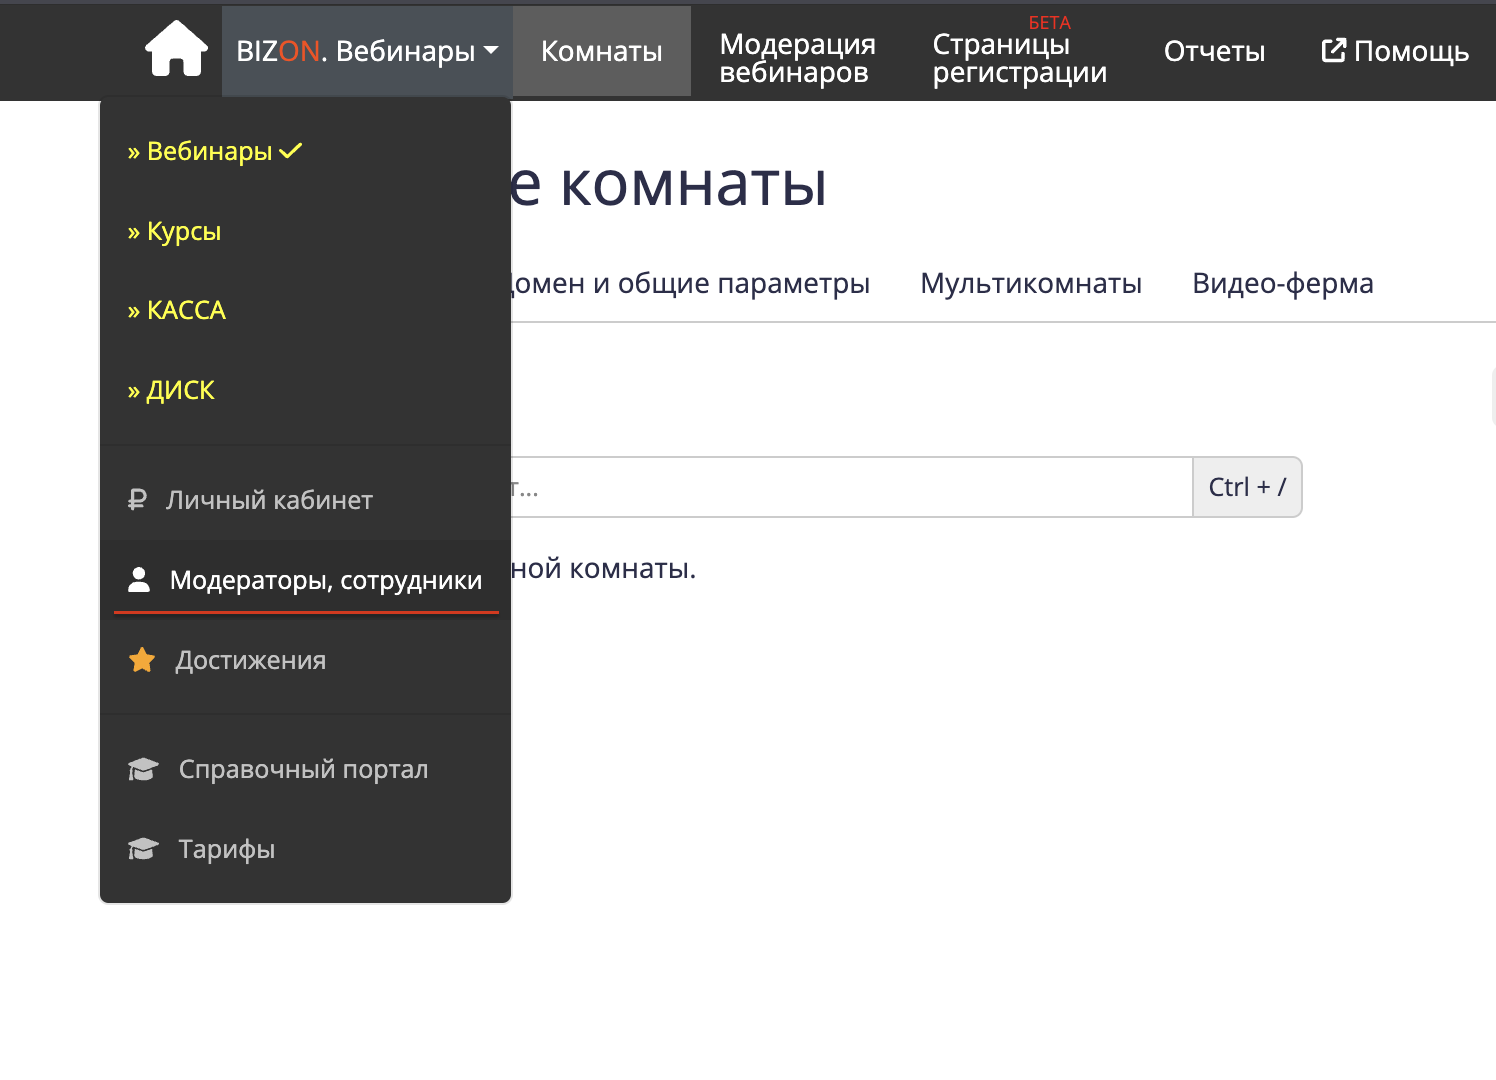Open ДИСК from the dropdown menu
Image resolution: width=1496 pixels, height=1080 pixels.
click(x=180, y=390)
